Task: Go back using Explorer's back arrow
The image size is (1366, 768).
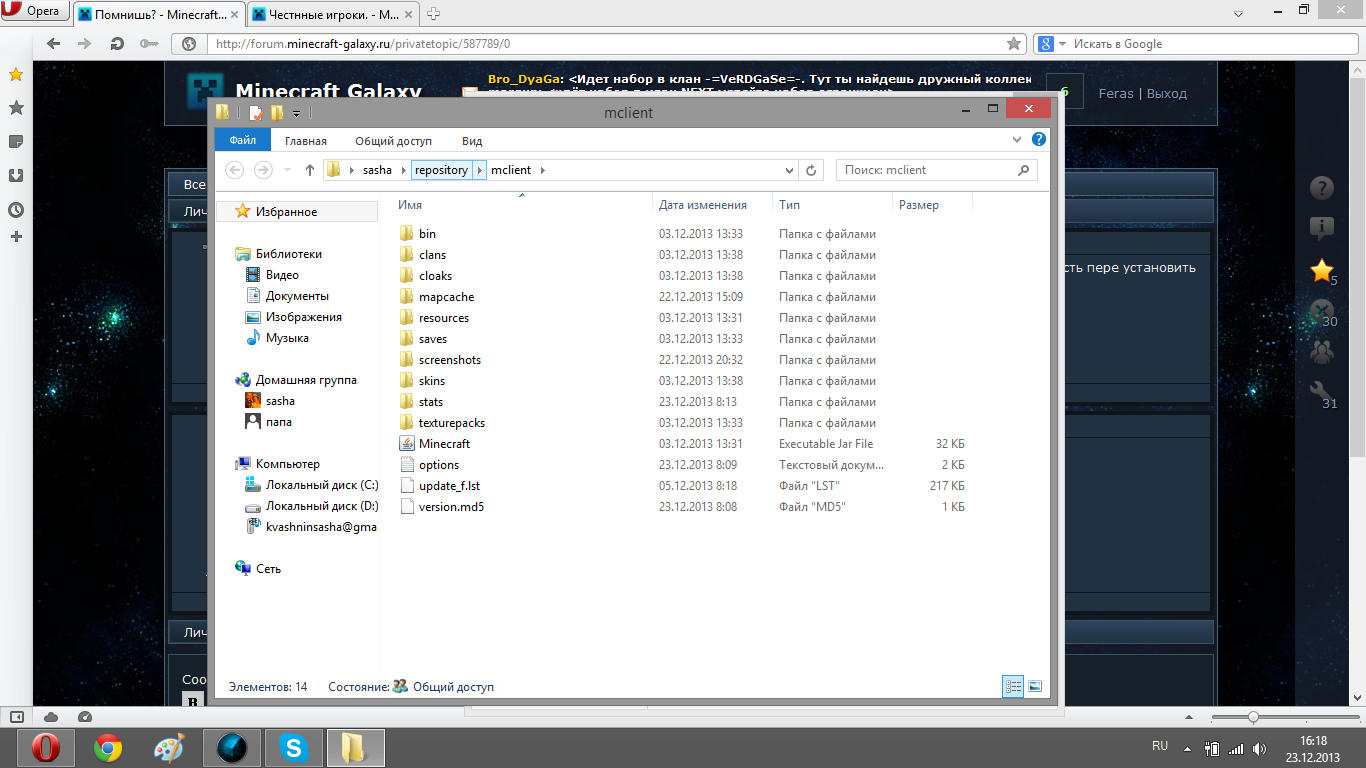Action: pos(236,170)
